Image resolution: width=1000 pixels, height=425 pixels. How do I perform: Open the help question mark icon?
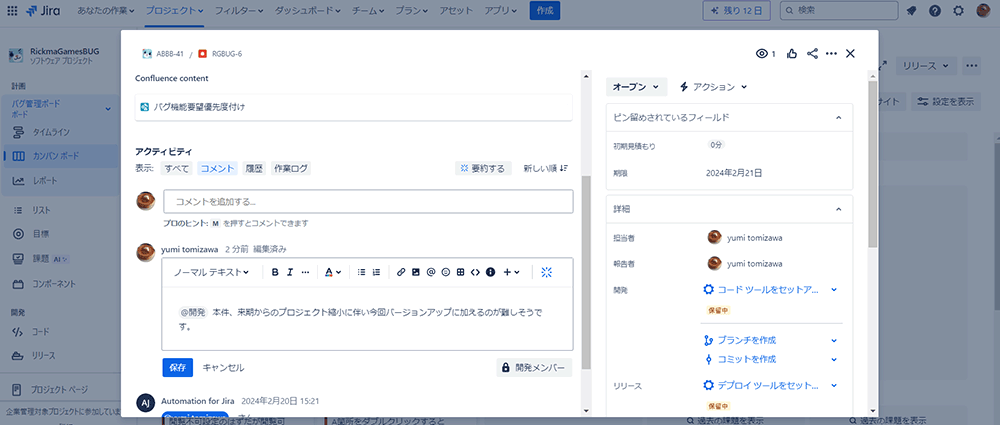935,11
